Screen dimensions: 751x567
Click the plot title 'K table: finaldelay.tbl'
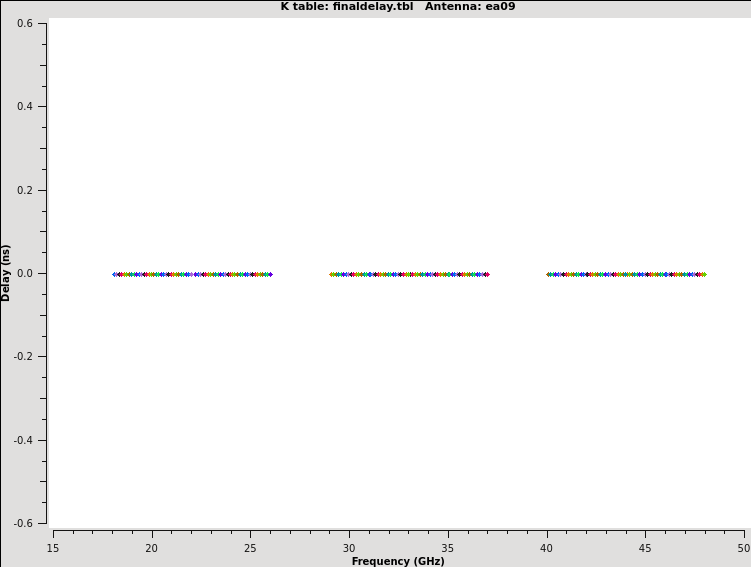click(348, 7)
